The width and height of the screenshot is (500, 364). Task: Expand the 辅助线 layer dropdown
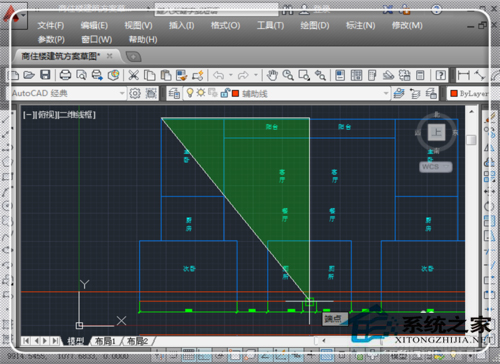tap(386, 93)
